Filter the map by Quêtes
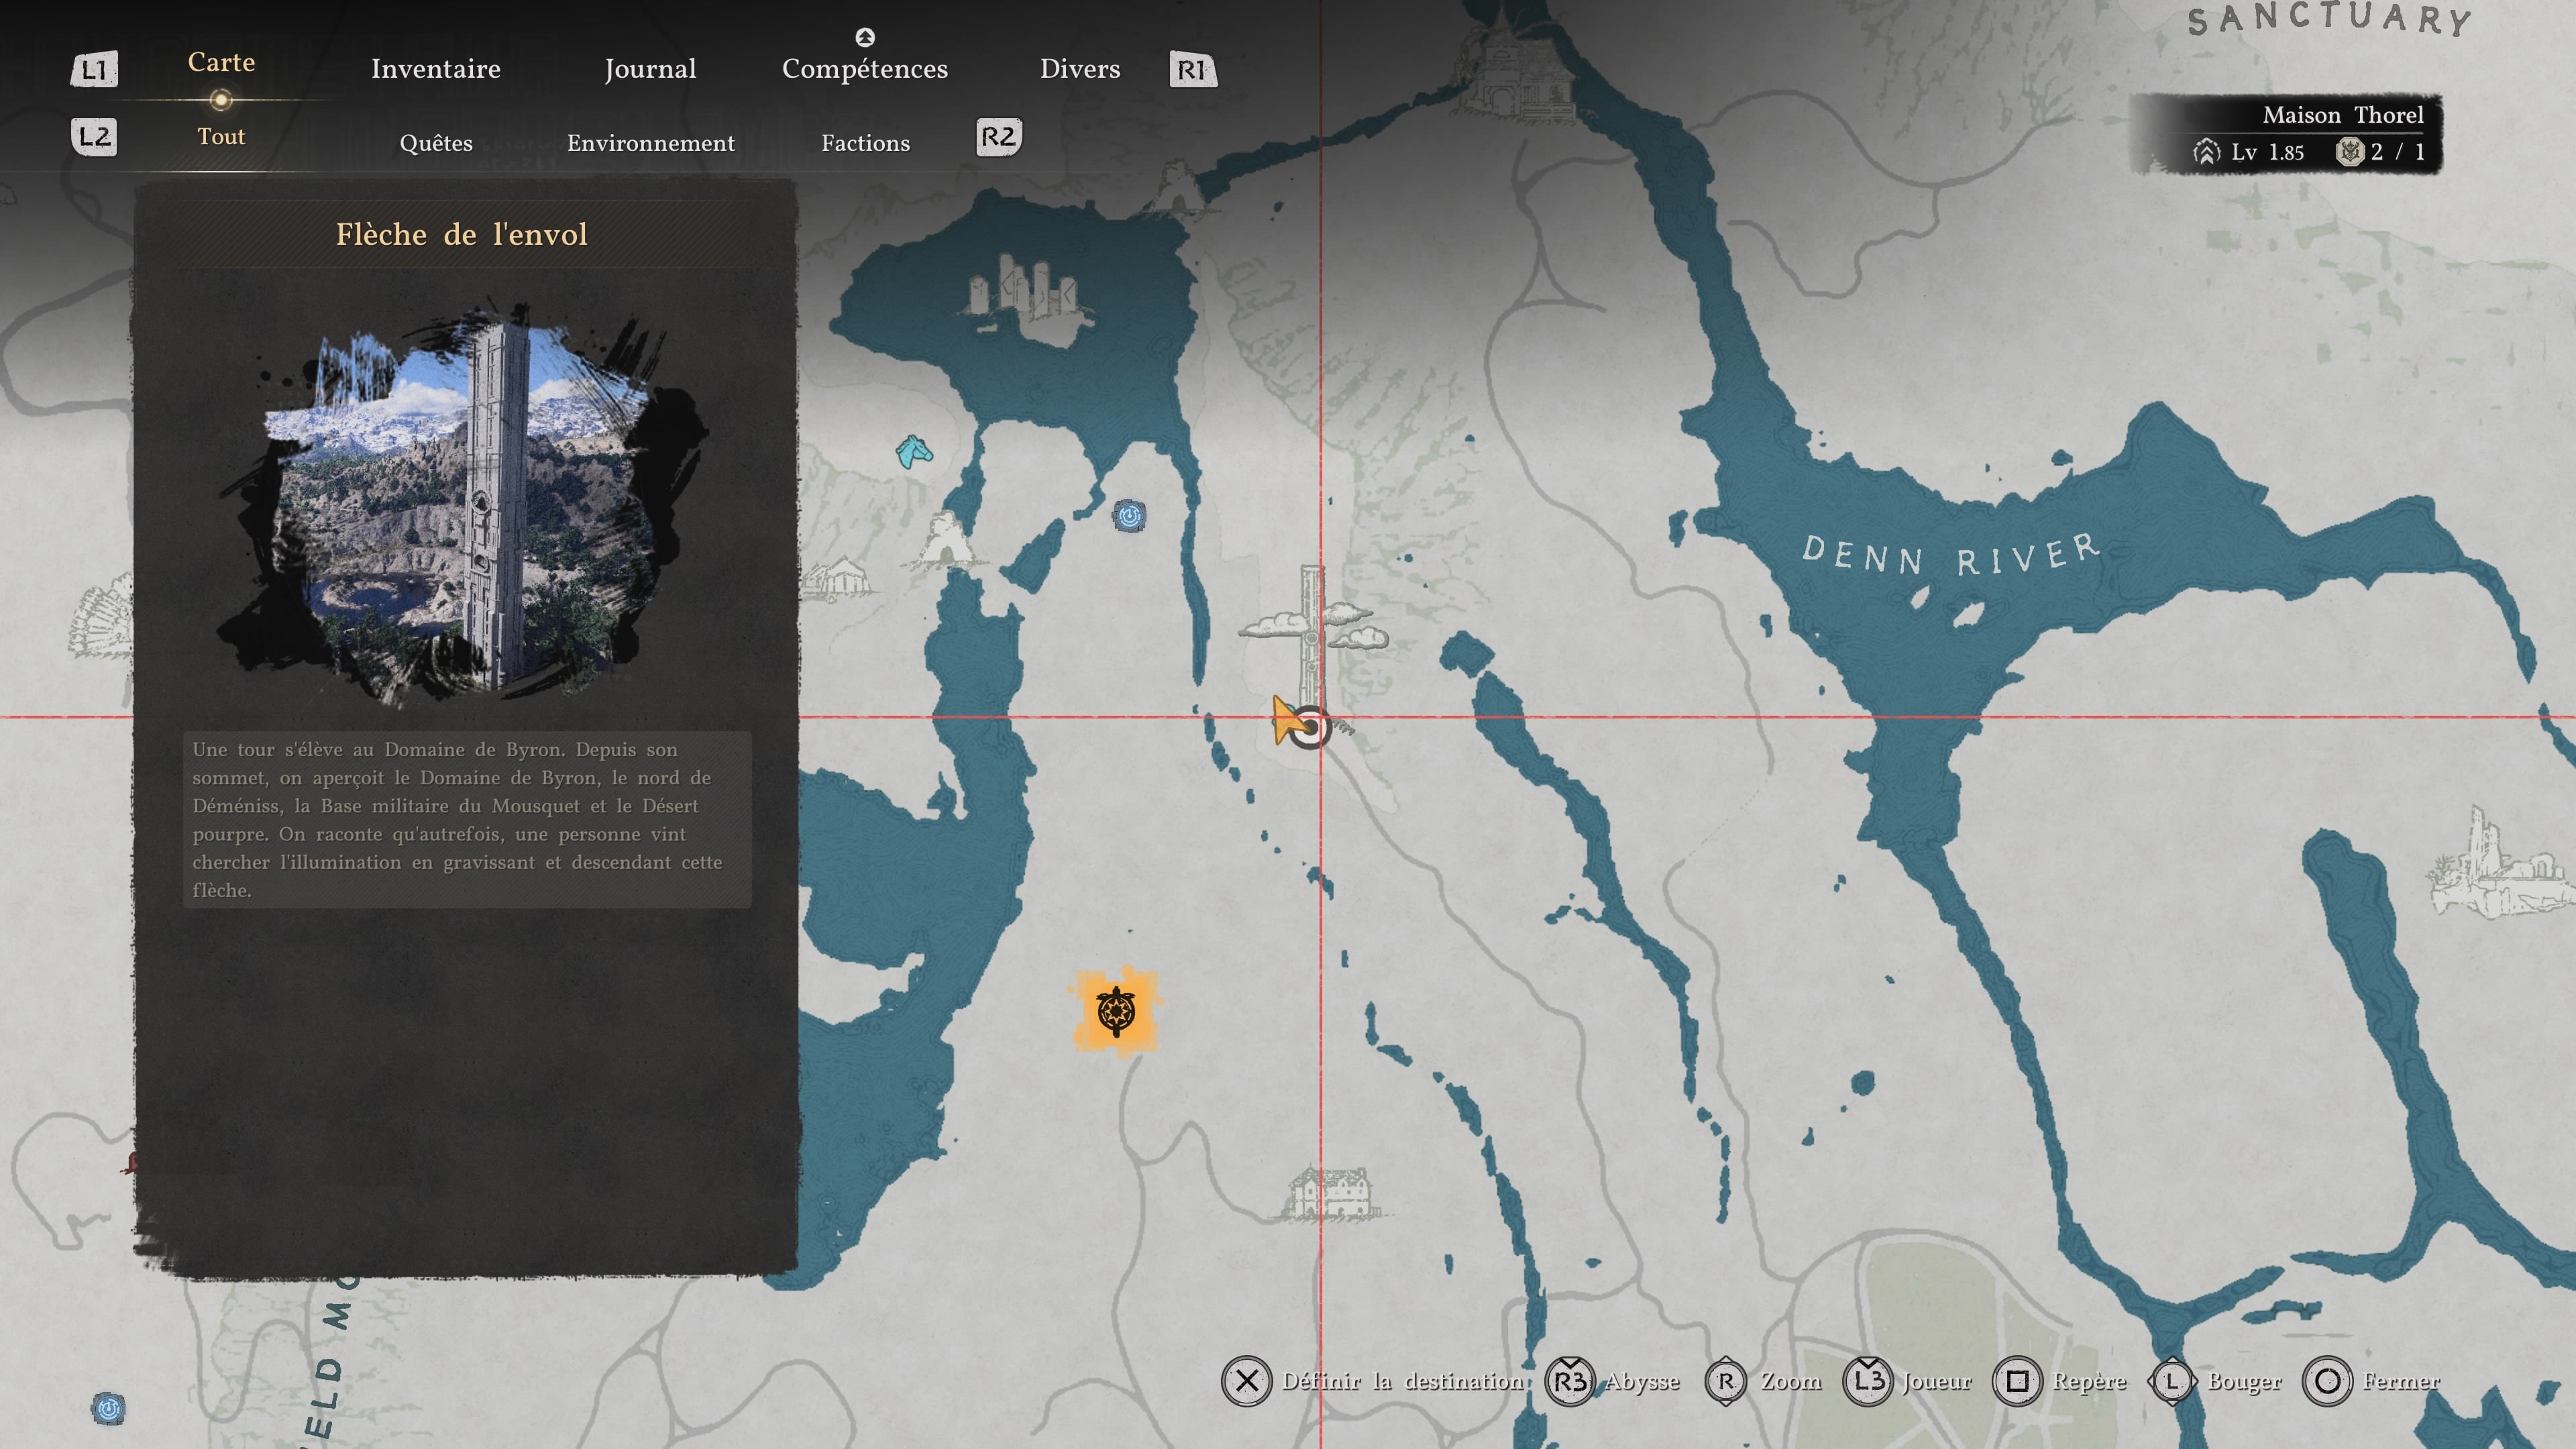This screenshot has width=2576, height=1449. (x=436, y=143)
